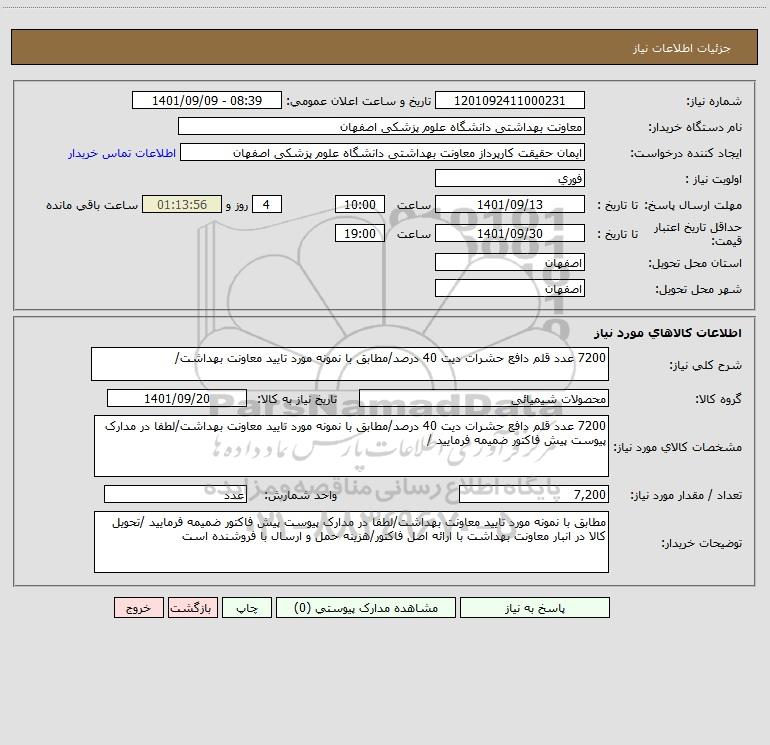Click the goods specifications text area

tap(351, 446)
